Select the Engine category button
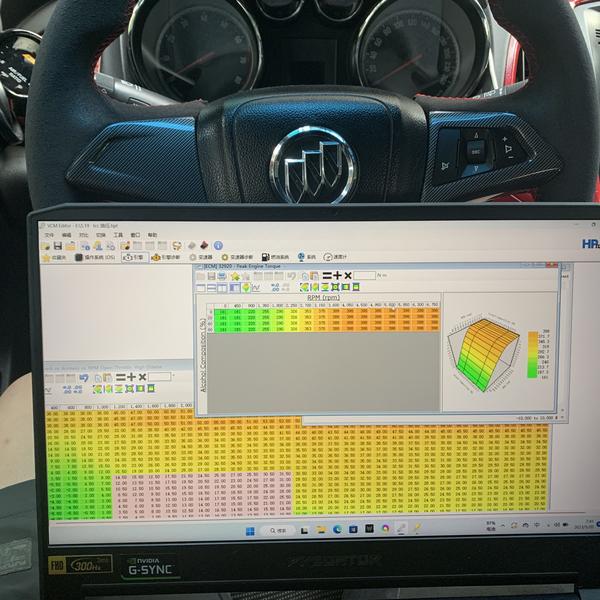The image size is (600, 600). tap(134, 257)
